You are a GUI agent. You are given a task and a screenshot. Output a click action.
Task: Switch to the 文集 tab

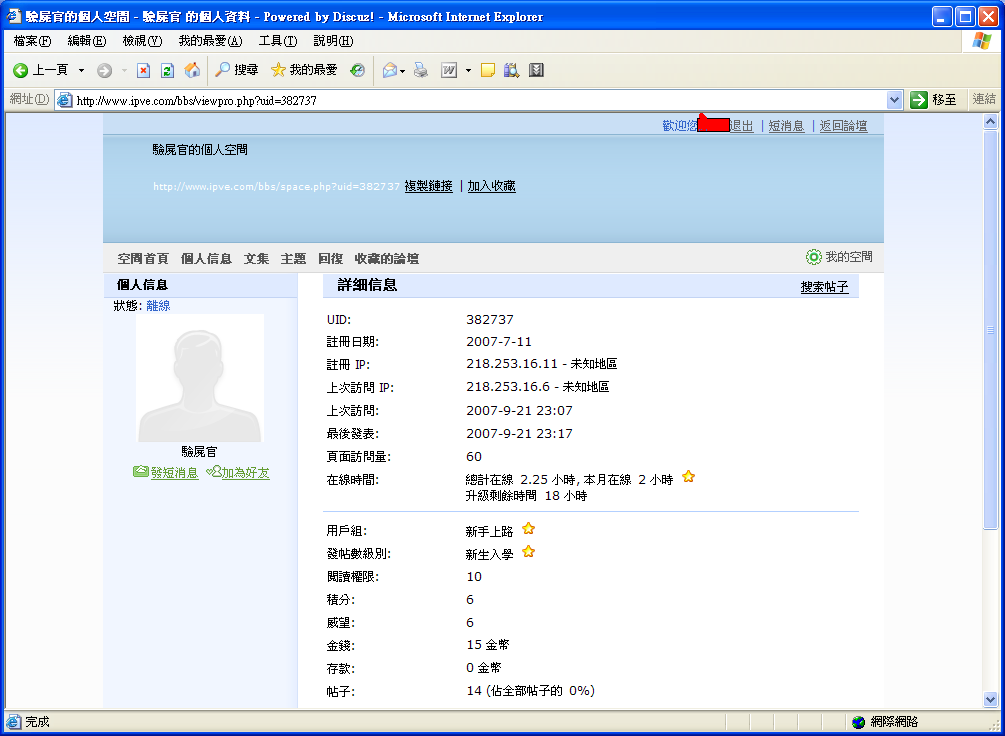pyautogui.click(x=256, y=258)
